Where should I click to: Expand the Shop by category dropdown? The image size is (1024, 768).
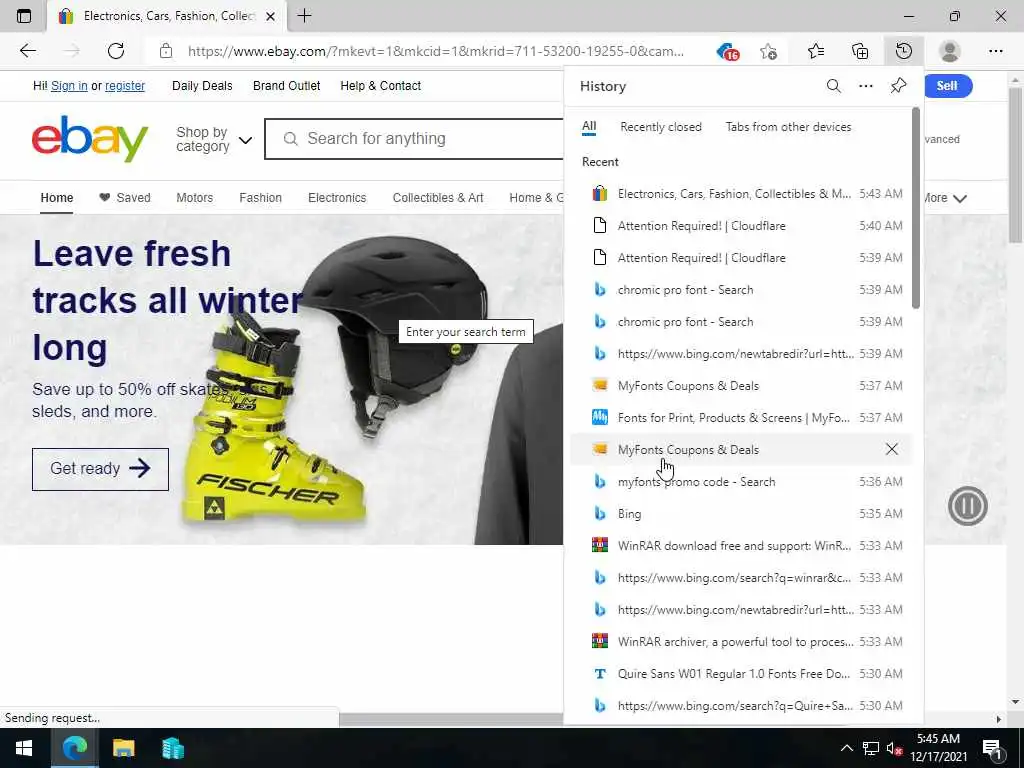pos(214,139)
